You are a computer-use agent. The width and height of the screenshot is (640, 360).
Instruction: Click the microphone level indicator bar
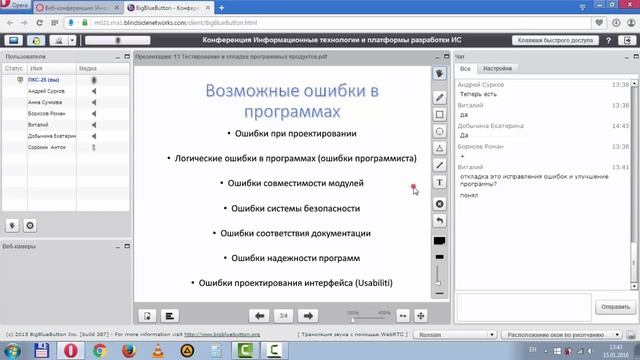[118, 40]
